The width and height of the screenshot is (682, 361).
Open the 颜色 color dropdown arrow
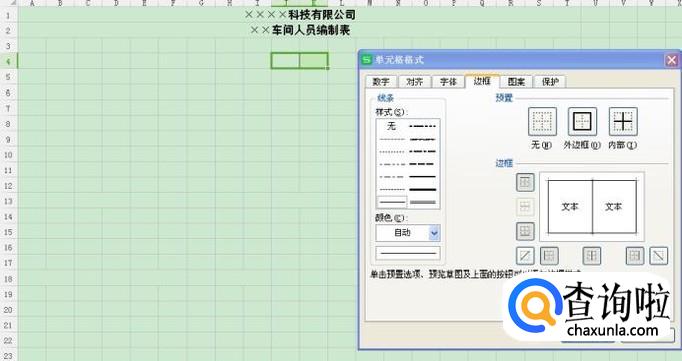click(x=434, y=233)
